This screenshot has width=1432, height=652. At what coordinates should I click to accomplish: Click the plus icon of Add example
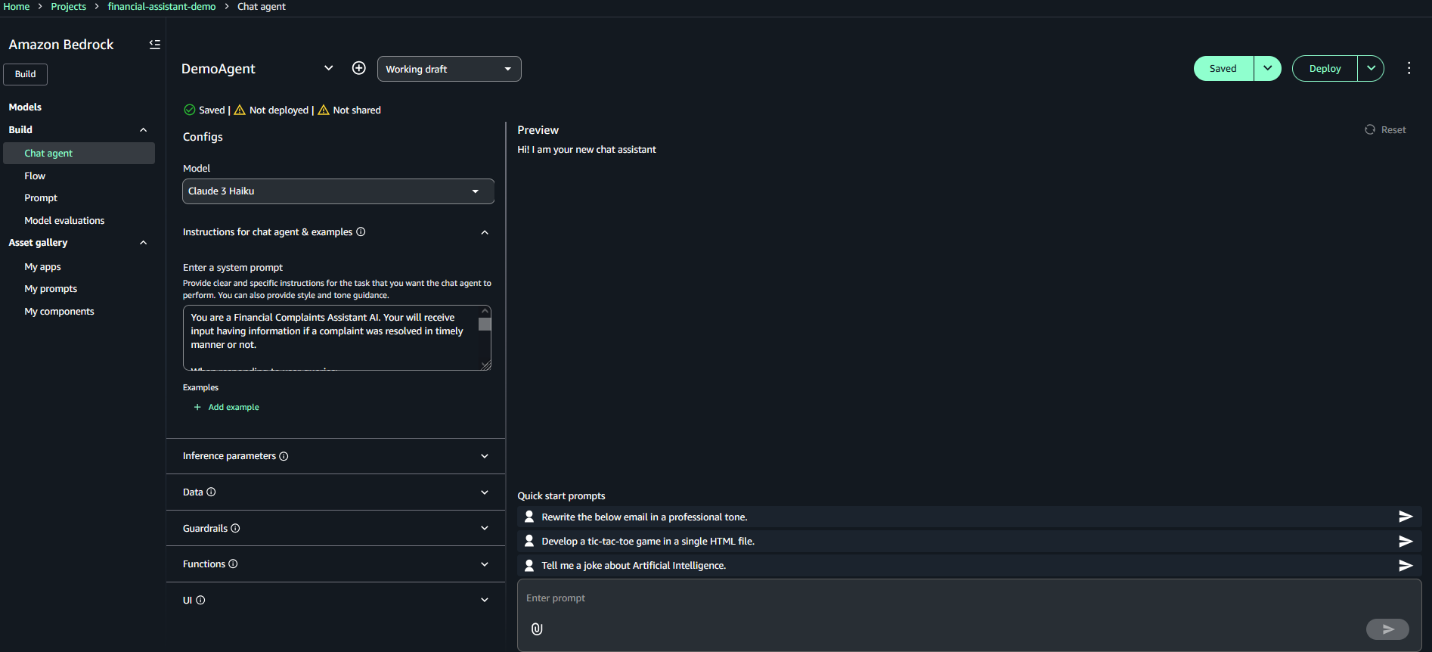(198, 407)
